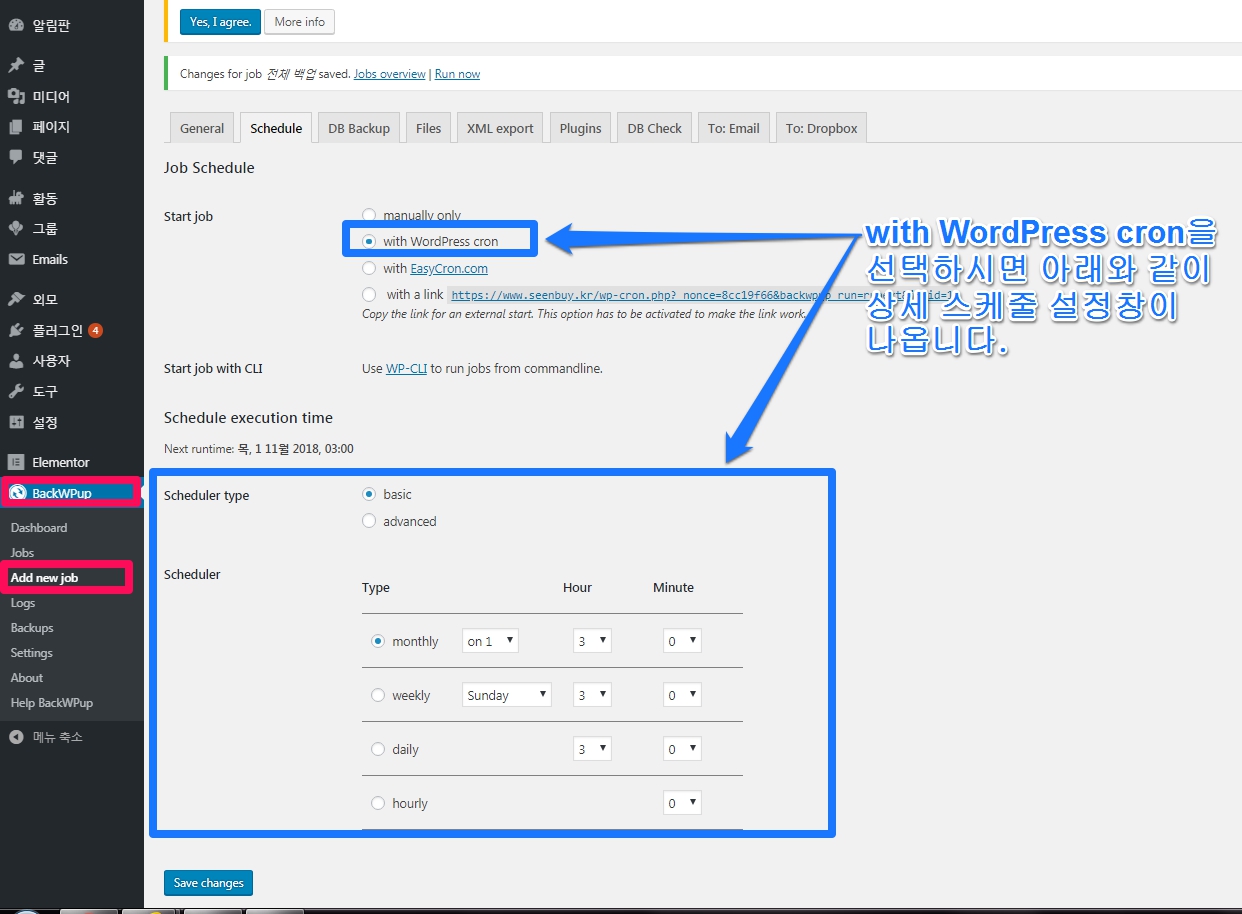The height and width of the screenshot is (914, 1242).
Task: Choose the 'with EasyCron.com' start option radio
Action: [x=369, y=268]
